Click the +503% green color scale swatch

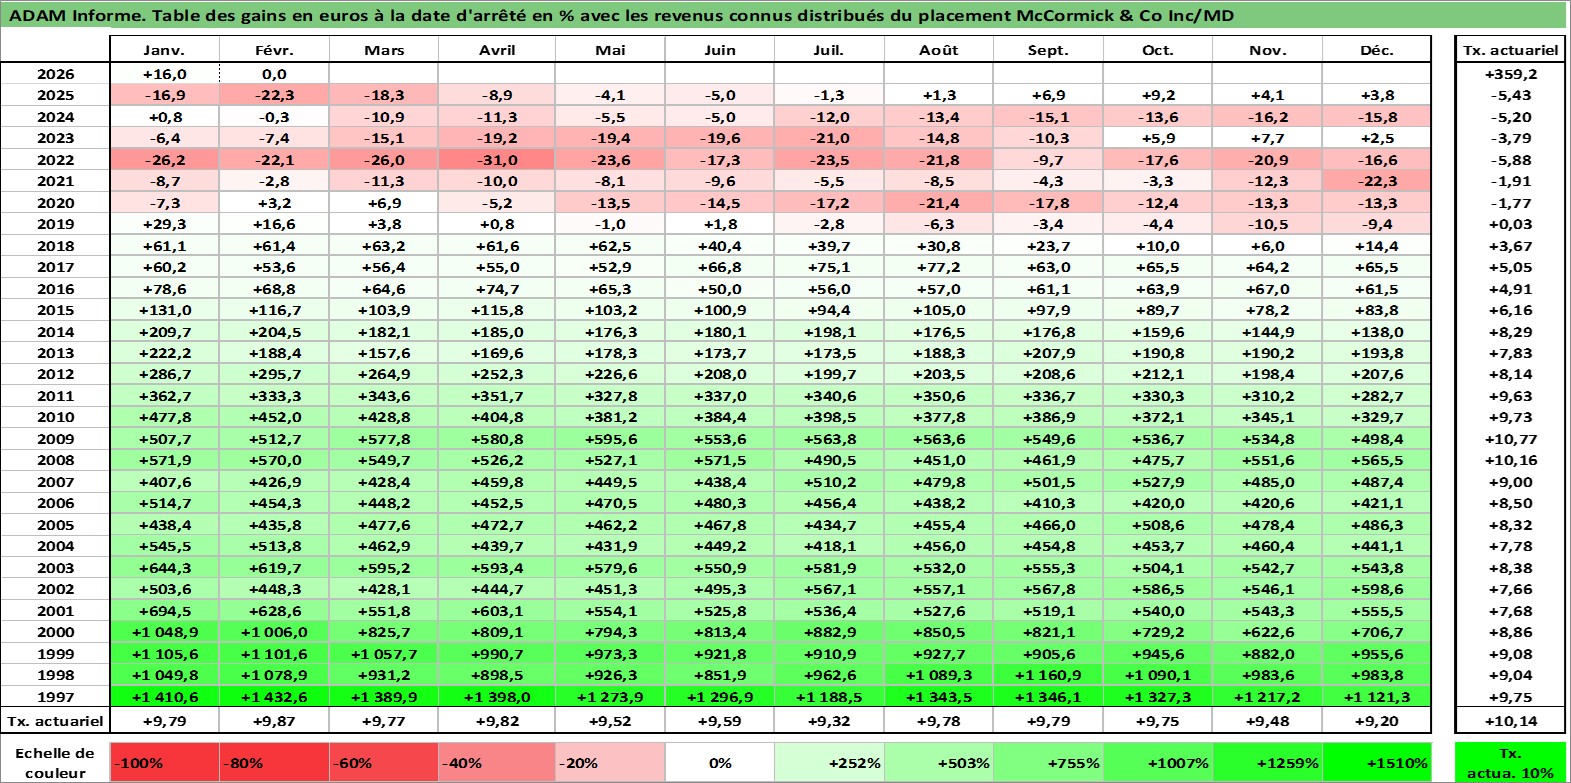click(x=938, y=762)
